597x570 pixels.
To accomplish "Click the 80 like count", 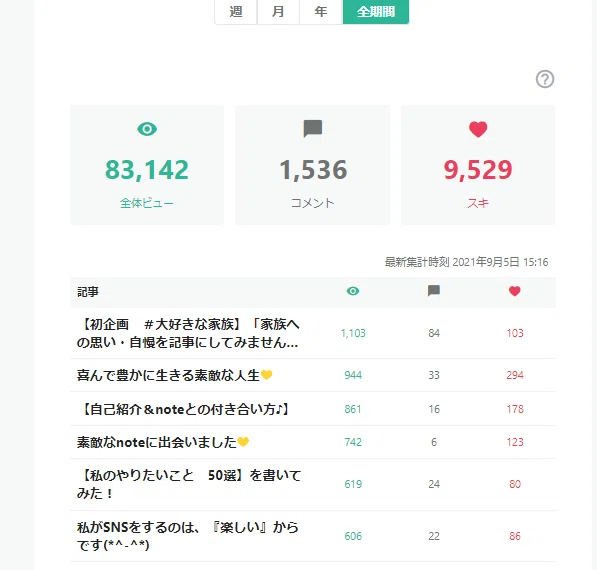I will pyautogui.click(x=515, y=484).
